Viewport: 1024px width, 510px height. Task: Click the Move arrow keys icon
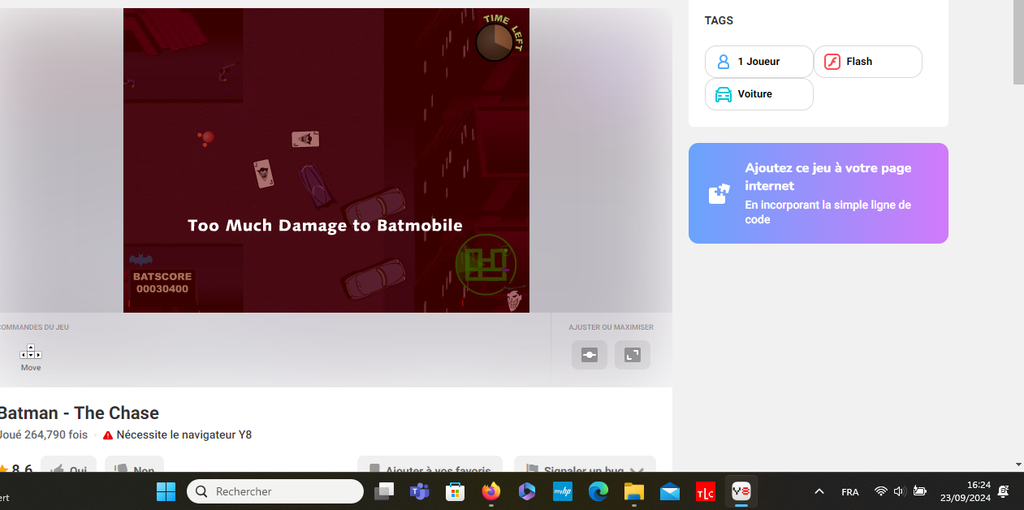pyautogui.click(x=31, y=351)
